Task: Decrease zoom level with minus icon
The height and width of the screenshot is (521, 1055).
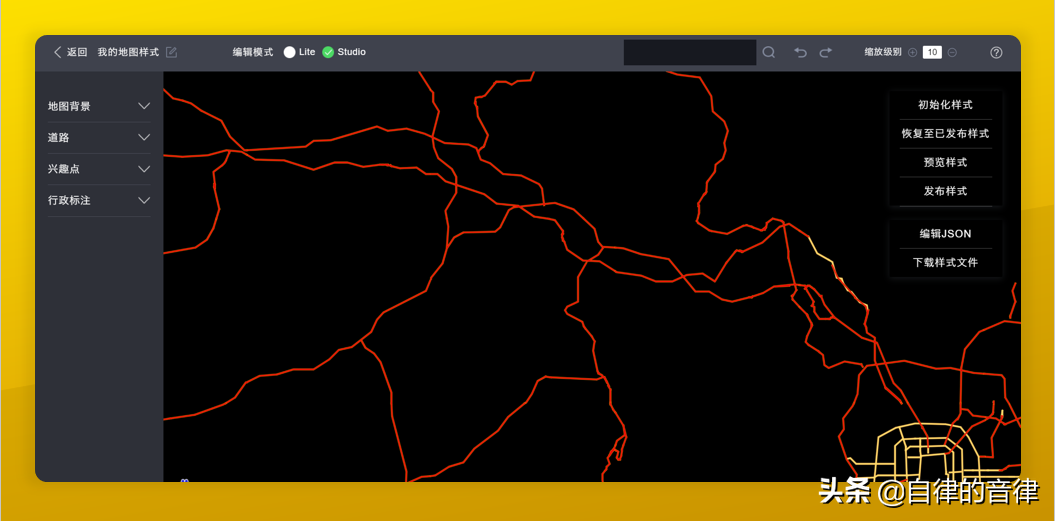Action: (952, 53)
